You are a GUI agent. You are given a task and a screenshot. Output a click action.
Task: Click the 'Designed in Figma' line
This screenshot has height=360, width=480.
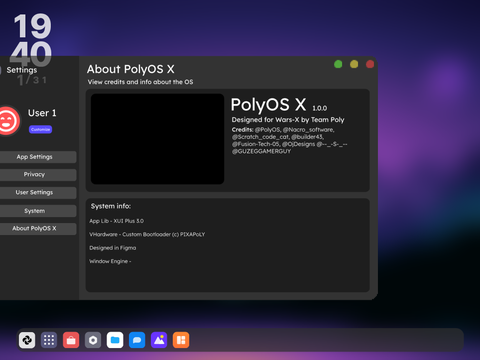(x=113, y=248)
